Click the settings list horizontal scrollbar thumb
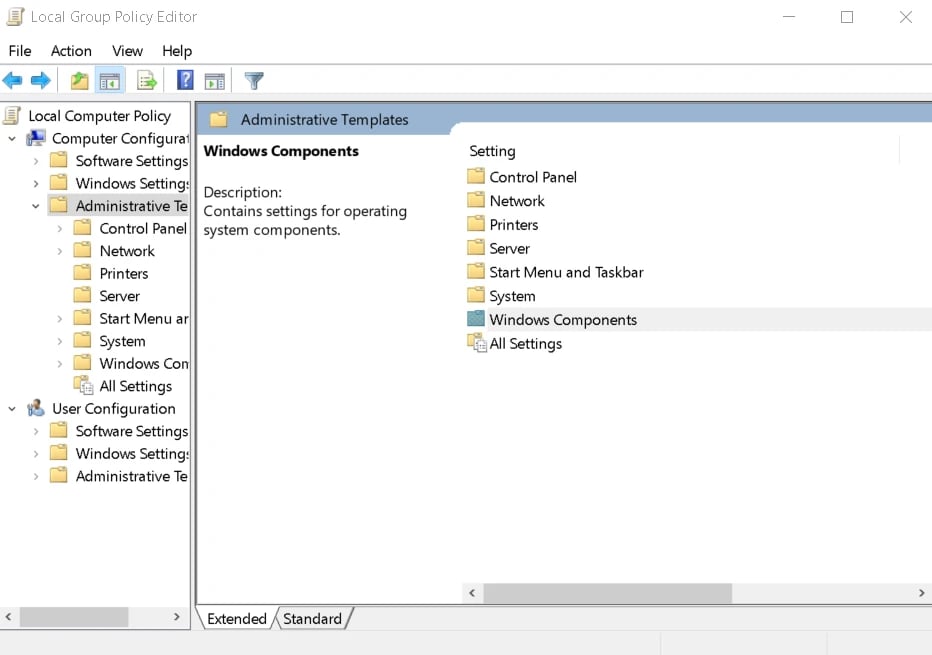Screen dimensions: 932x655 [607, 593]
